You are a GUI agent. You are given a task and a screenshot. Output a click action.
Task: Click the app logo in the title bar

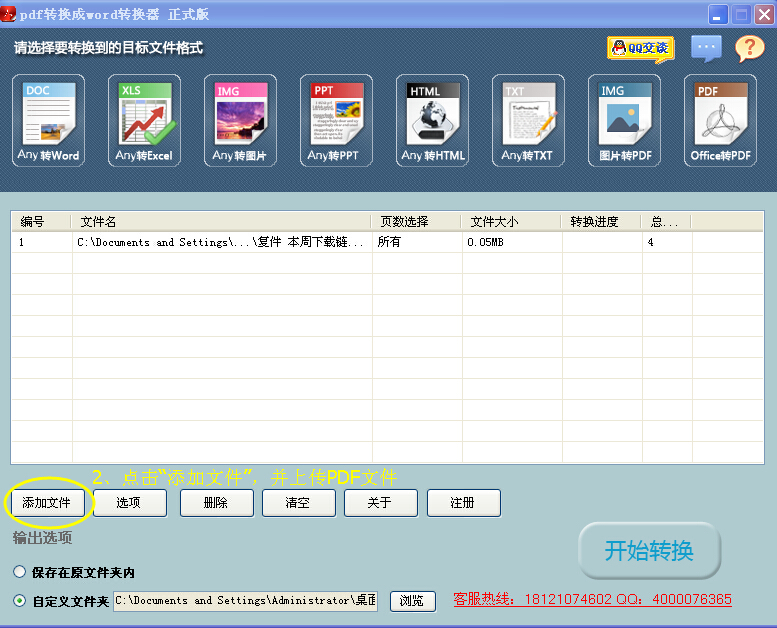8,14
